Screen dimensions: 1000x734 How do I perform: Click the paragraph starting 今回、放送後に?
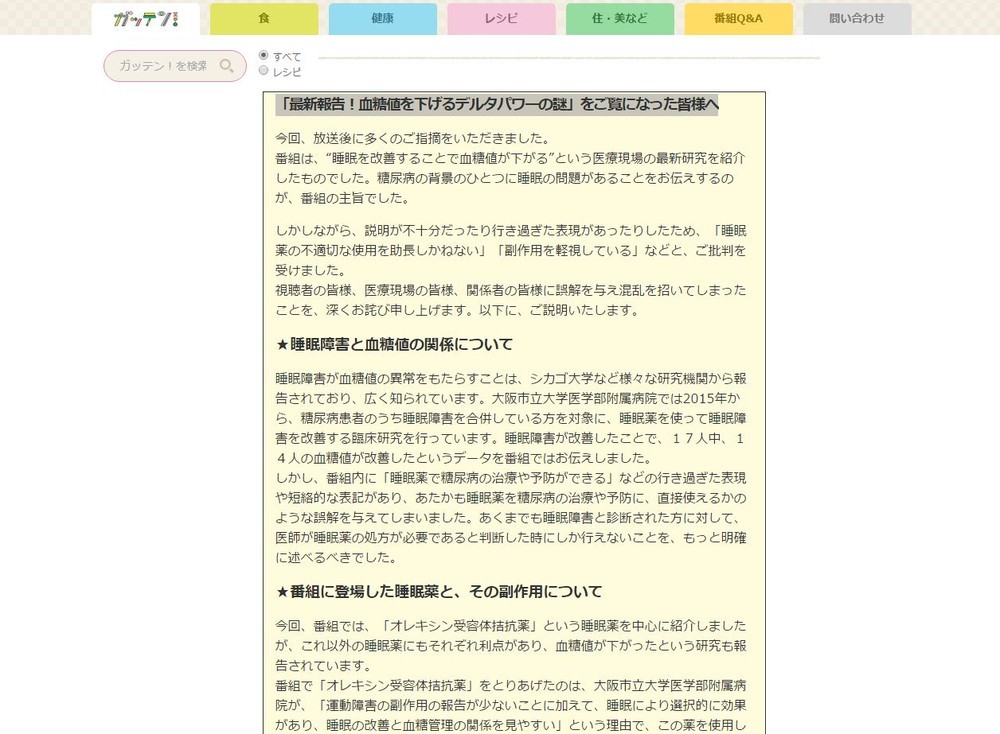click(x=510, y=168)
